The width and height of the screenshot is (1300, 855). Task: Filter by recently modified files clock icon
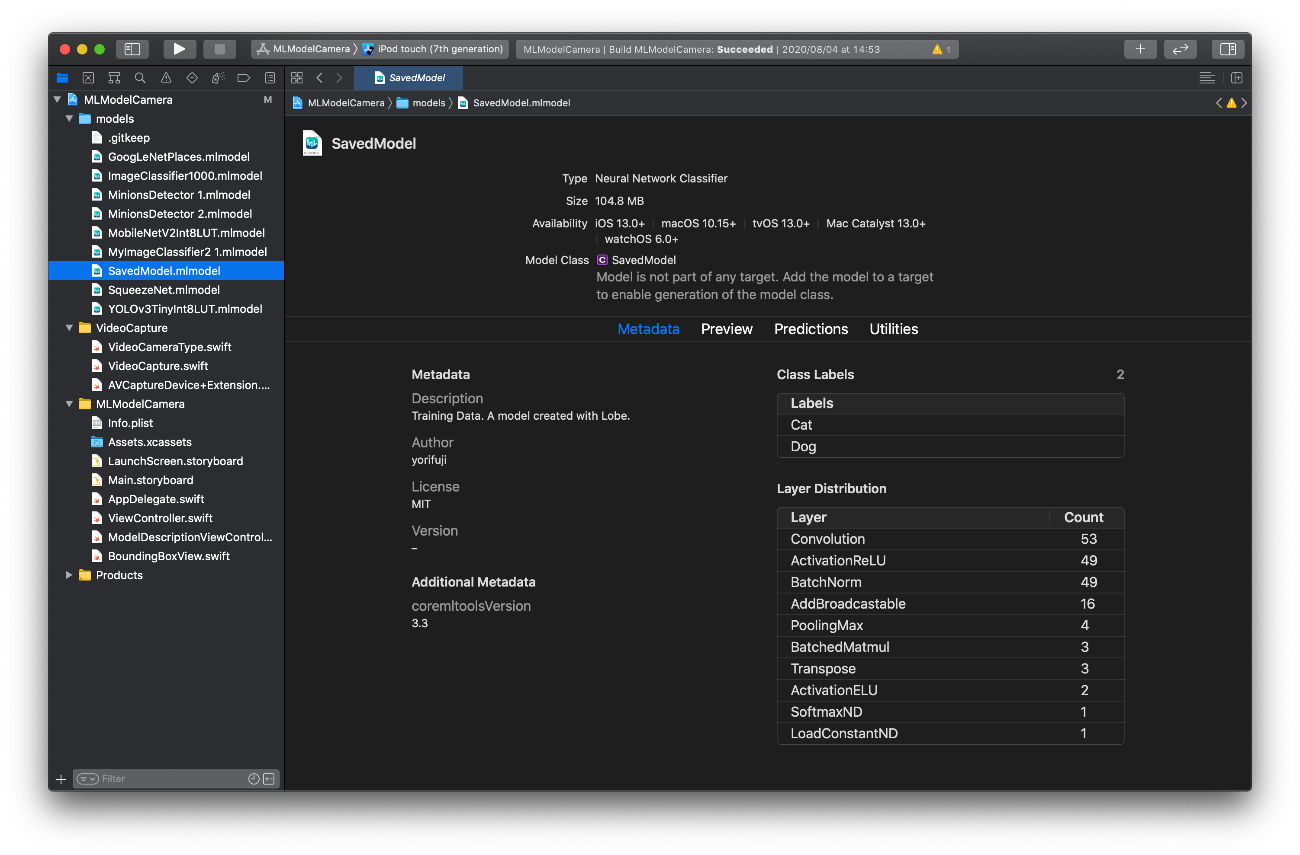[x=254, y=779]
